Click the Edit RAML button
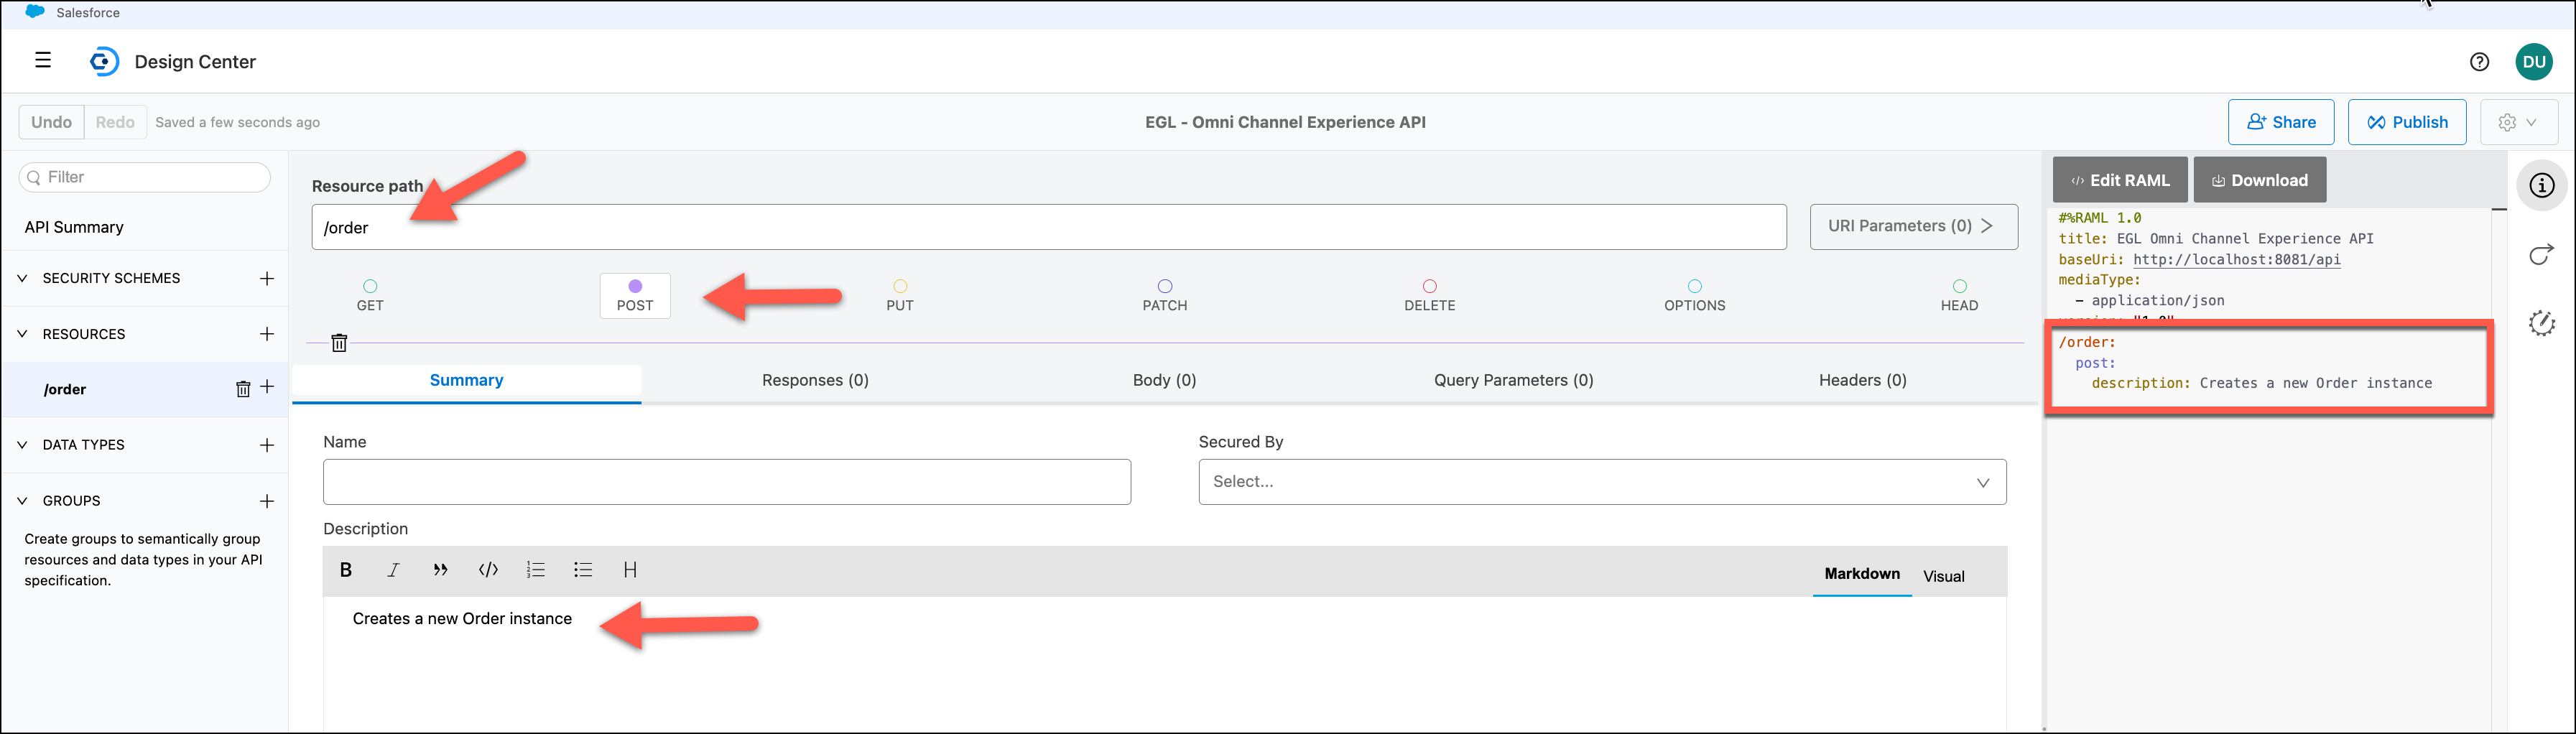The width and height of the screenshot is (2576, 734). pos(2119,180)
